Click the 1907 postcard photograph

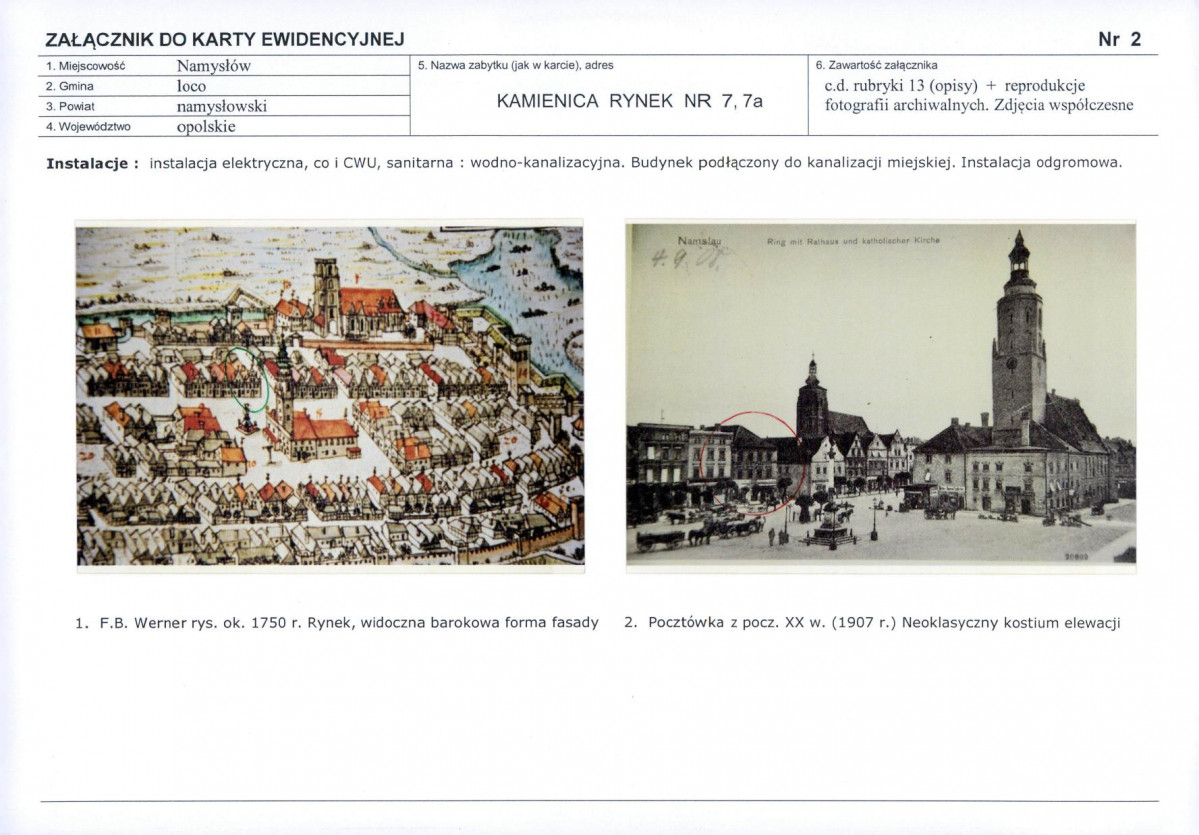pyautogui.click(x=880, y=395)
